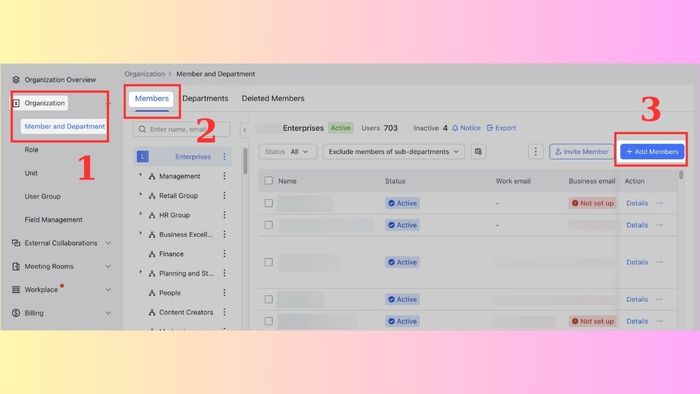Expand the Retail Group department node
700x394 pixels.
point(141,195)
